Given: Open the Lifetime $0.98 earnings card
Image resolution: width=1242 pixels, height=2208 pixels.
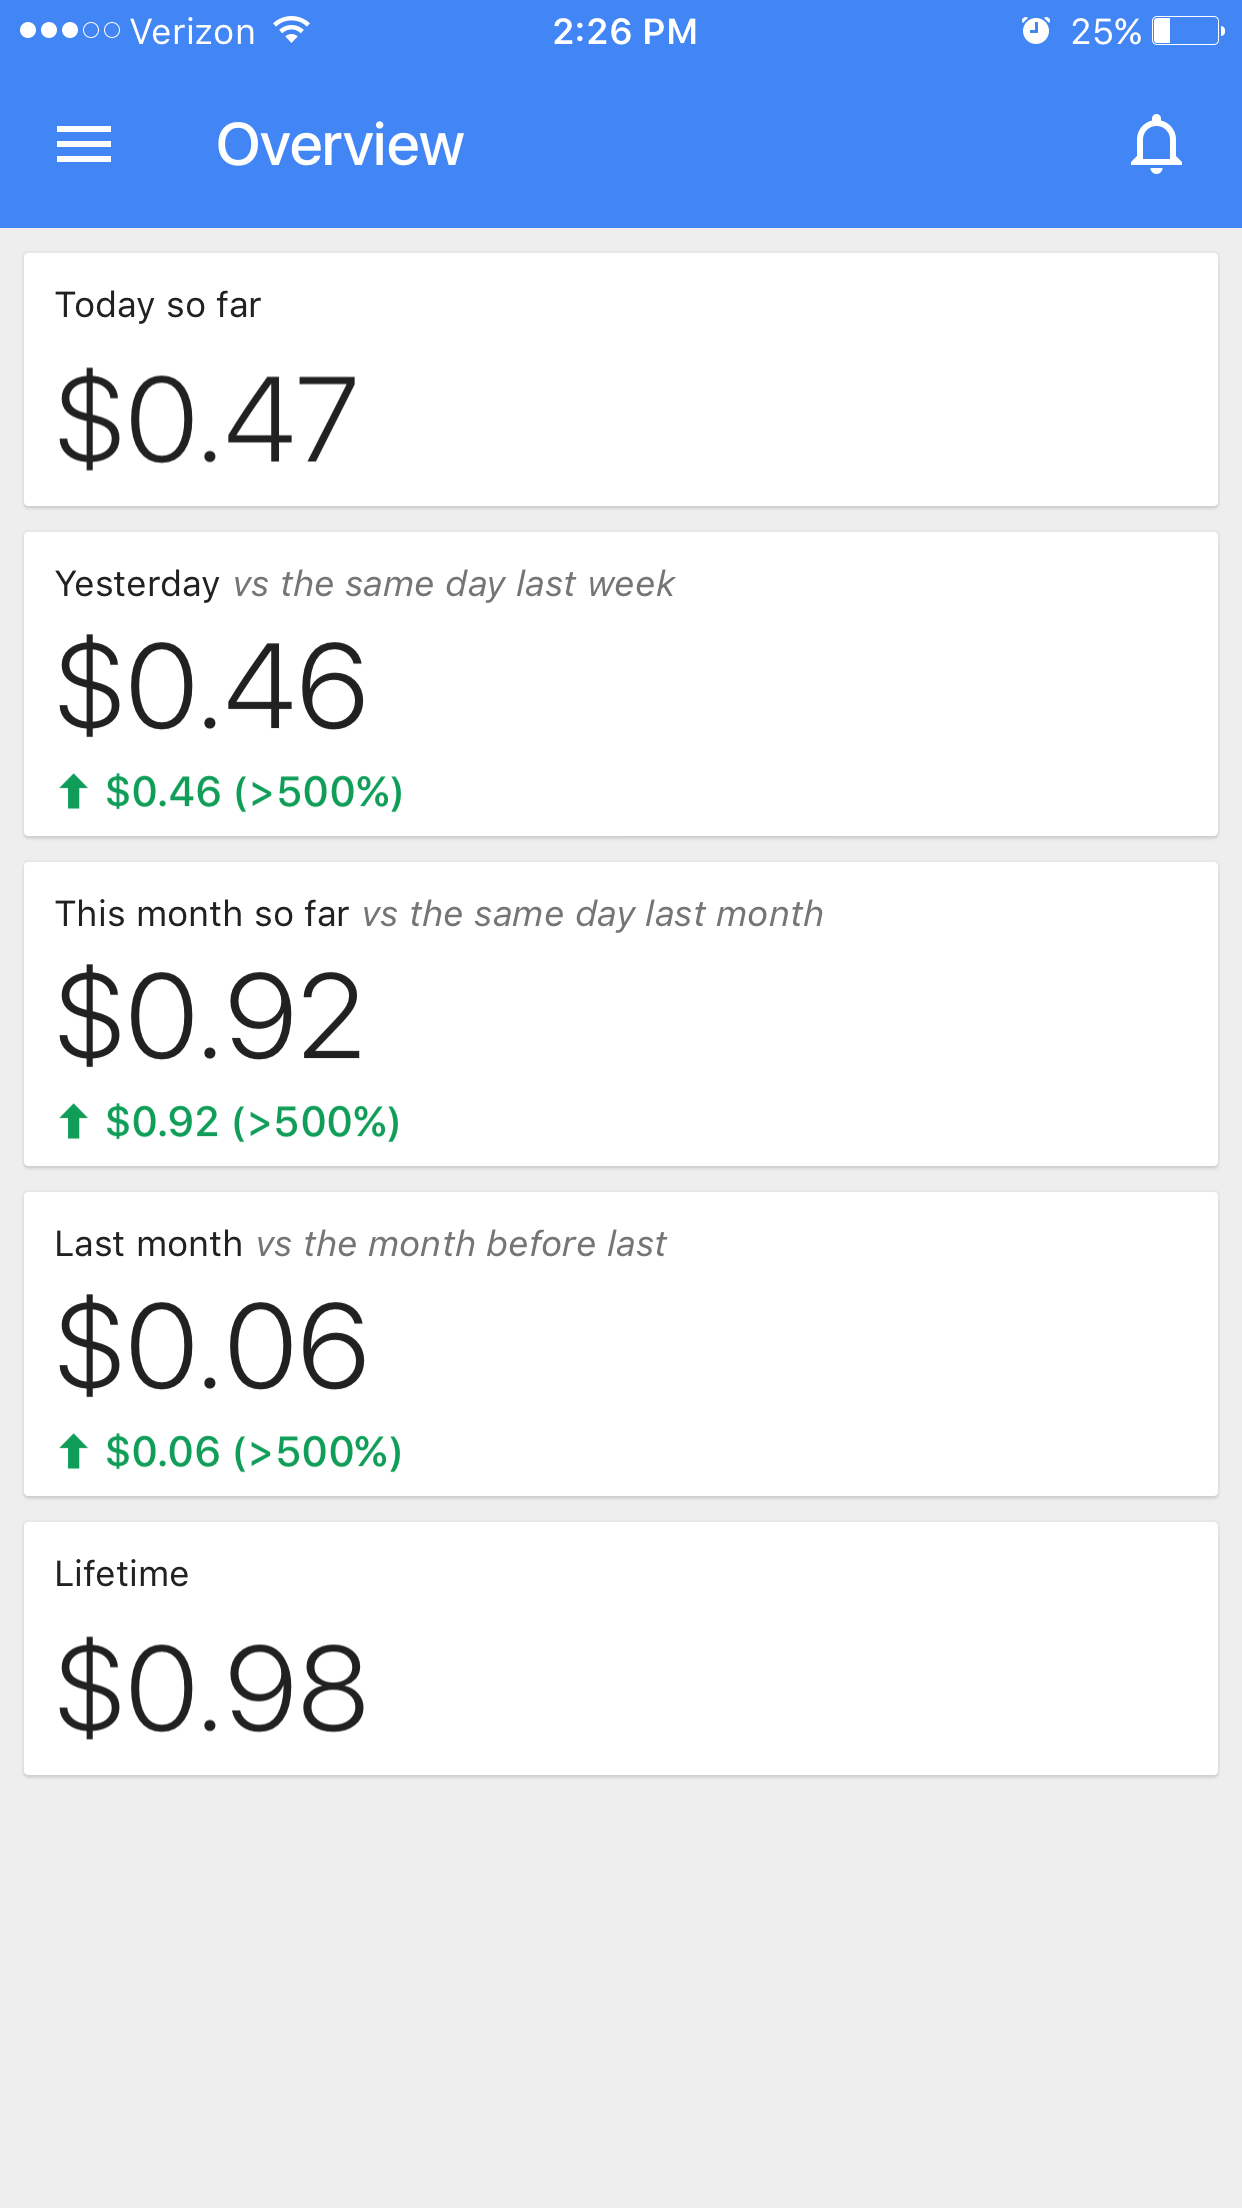Looking at the screenshot, I should 620,1649.
